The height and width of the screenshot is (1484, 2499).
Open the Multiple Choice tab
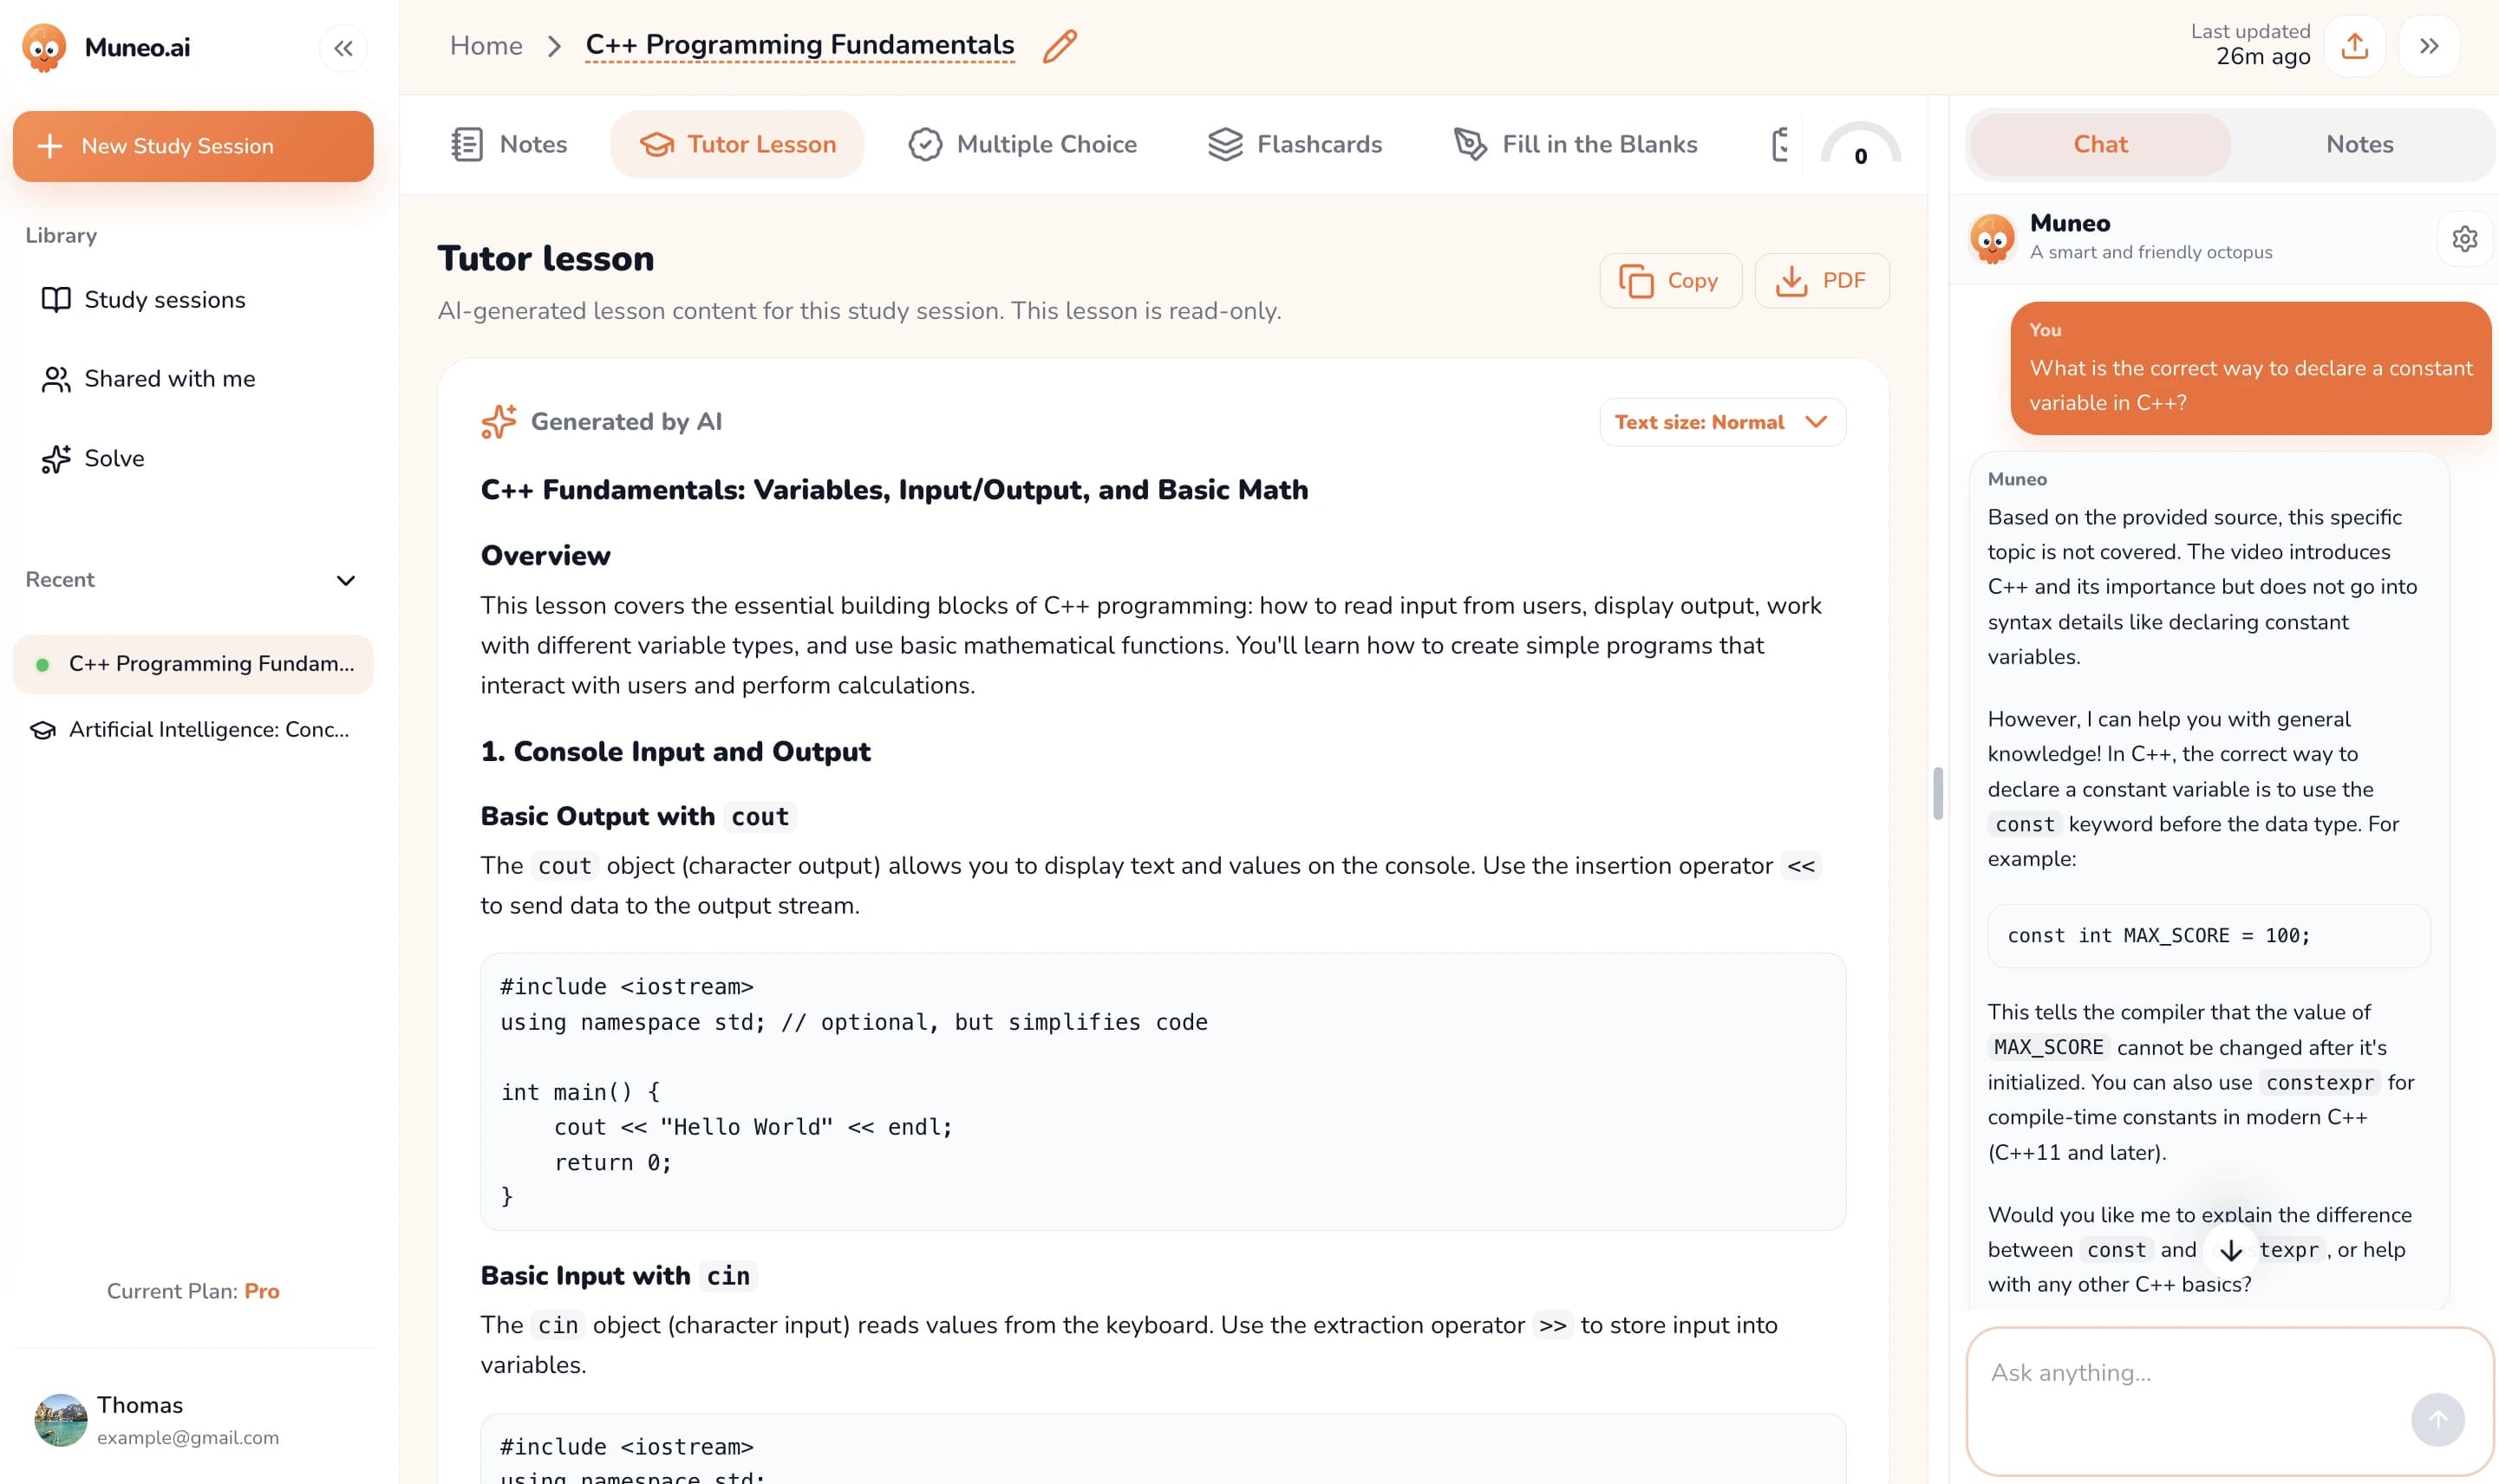(1023, 145)
